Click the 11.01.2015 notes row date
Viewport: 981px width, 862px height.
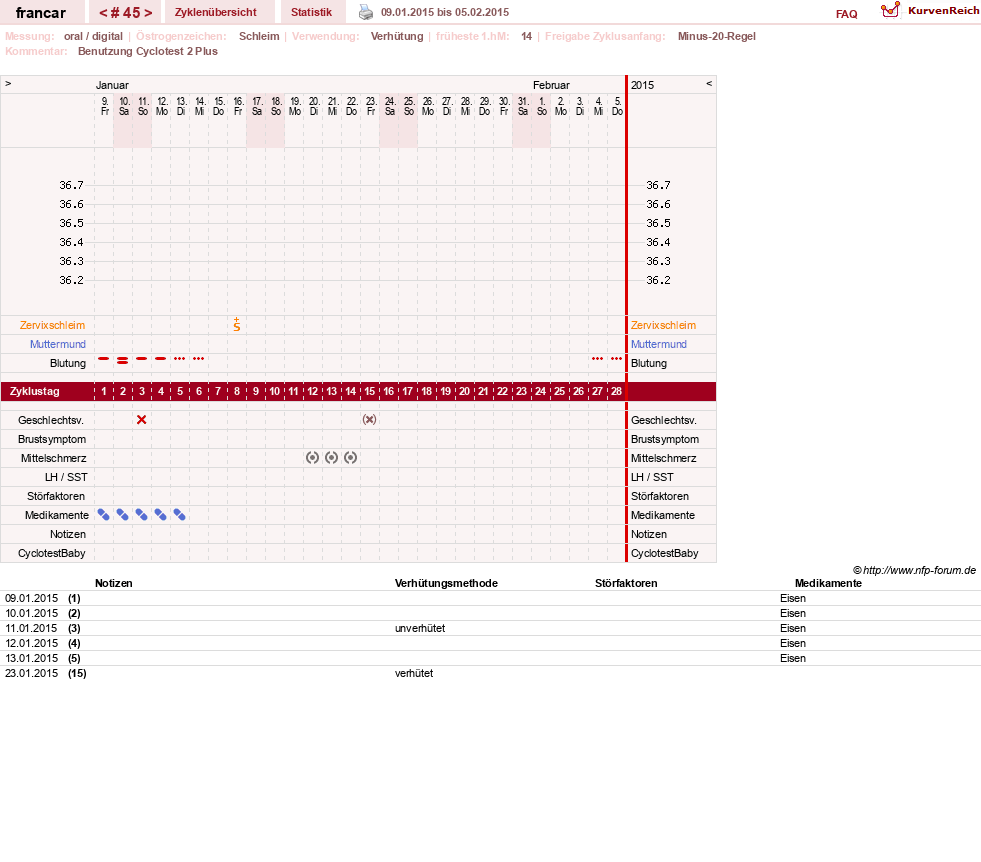pos(31,628)
